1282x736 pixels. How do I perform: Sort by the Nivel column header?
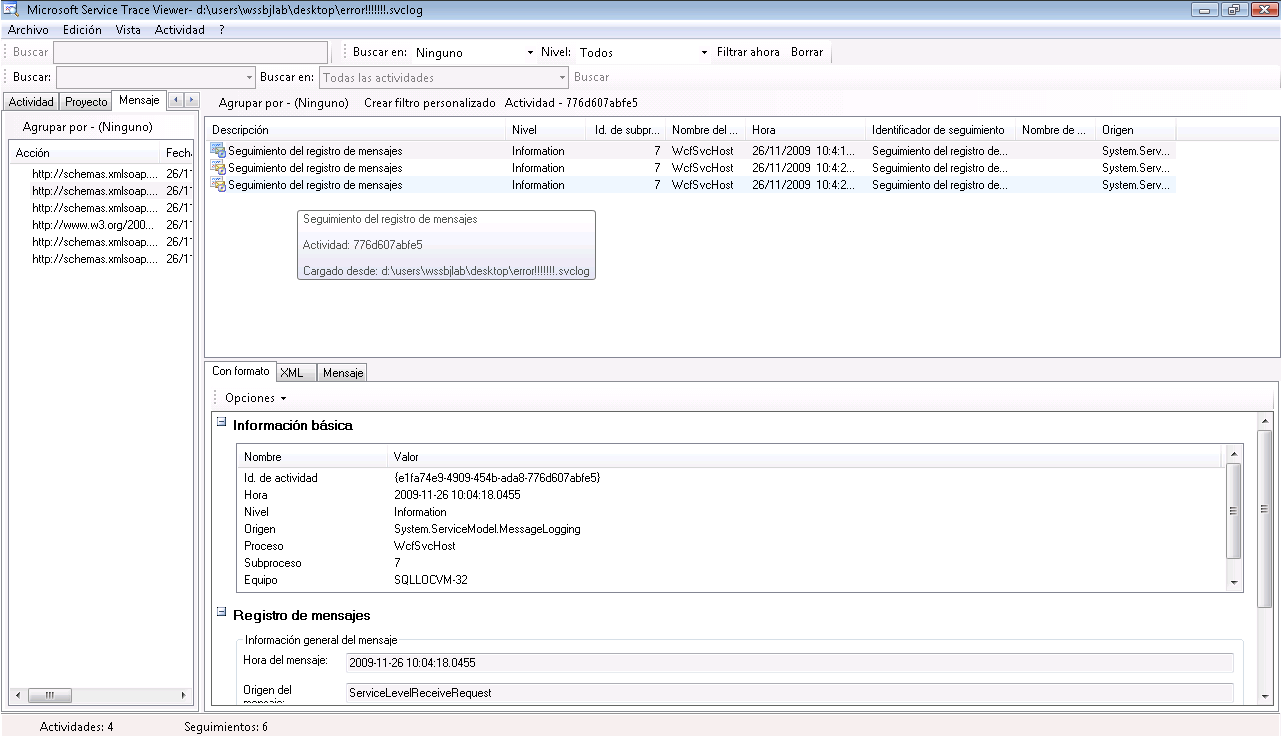[546, 130]
